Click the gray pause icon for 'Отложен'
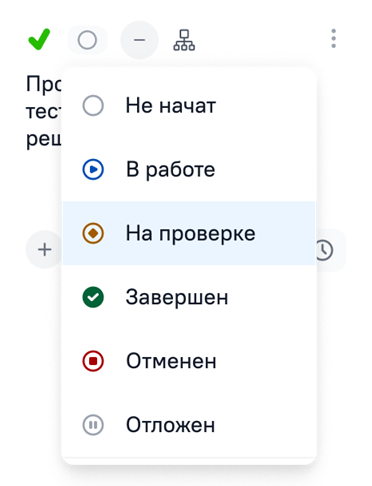 pos(93,425)
